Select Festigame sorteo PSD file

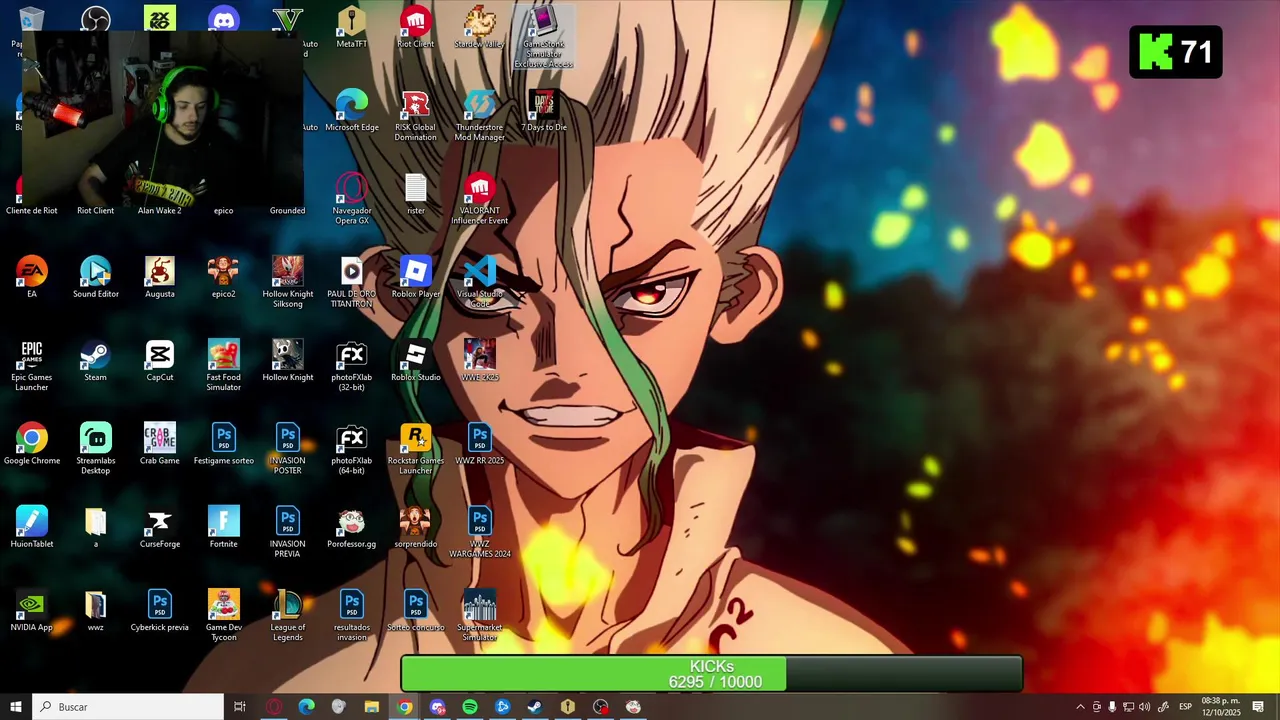[x=224, y=445]
